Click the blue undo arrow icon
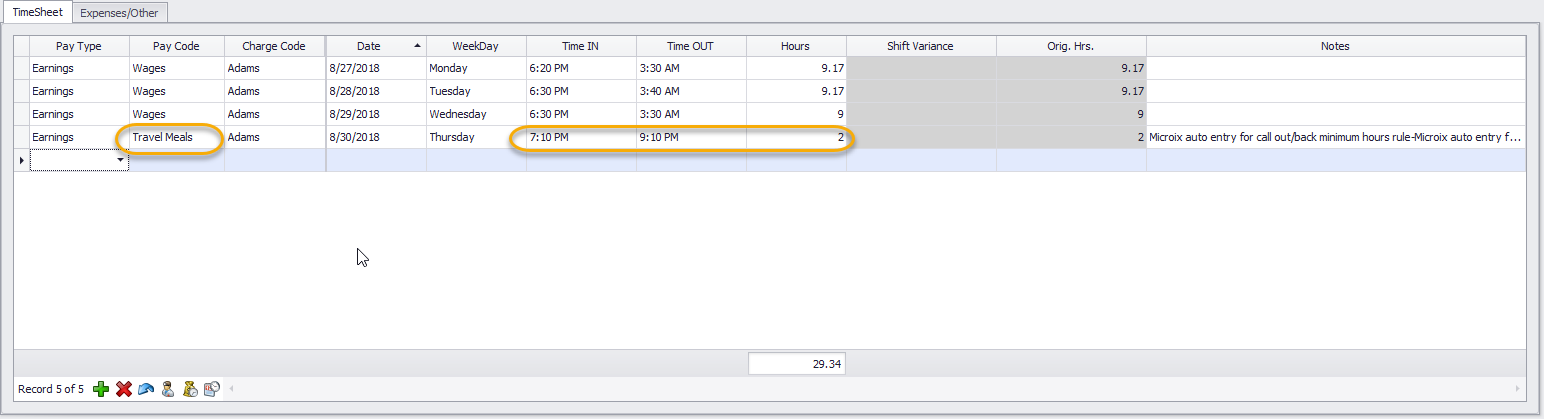 coord(146,389)
